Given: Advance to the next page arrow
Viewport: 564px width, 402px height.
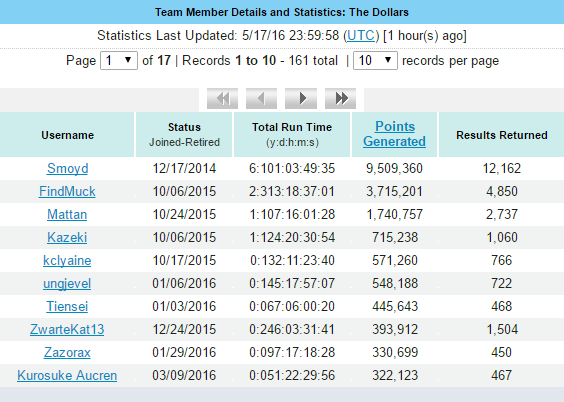Looking at the screenshot, I should pos(301,99).
